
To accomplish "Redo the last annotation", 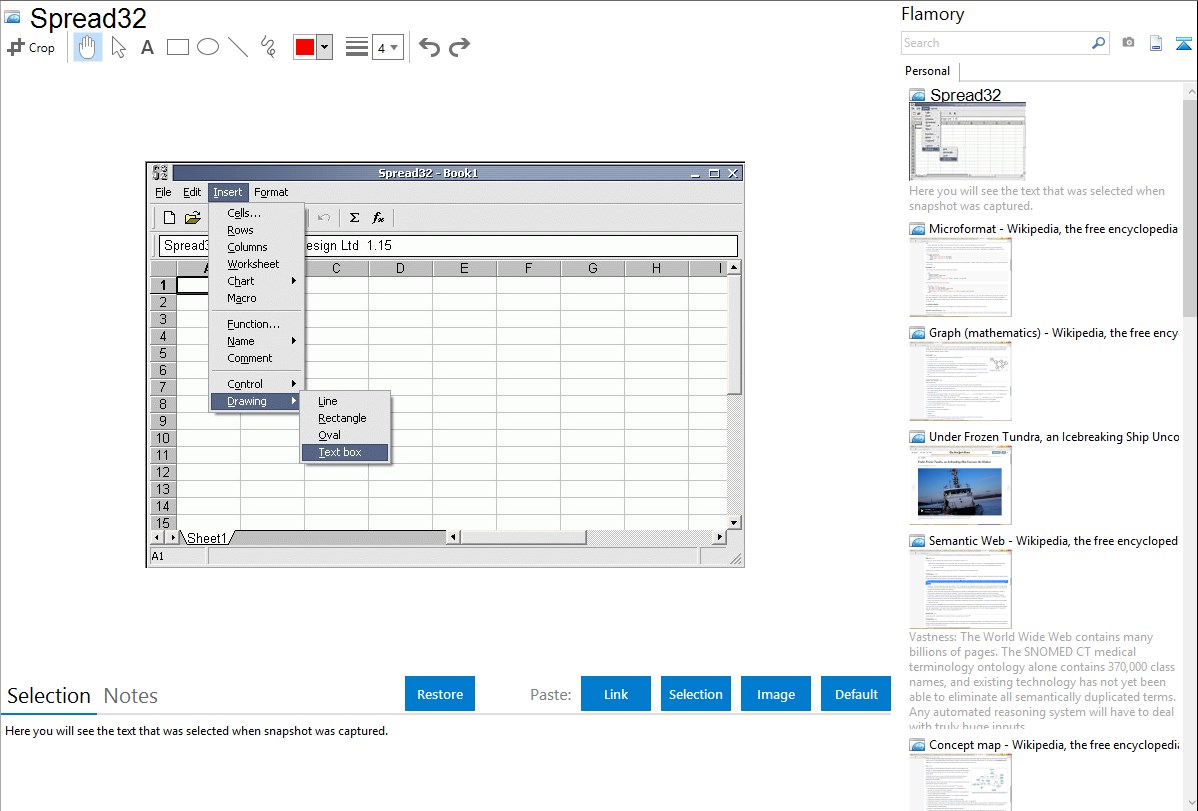I will (459, 47).
